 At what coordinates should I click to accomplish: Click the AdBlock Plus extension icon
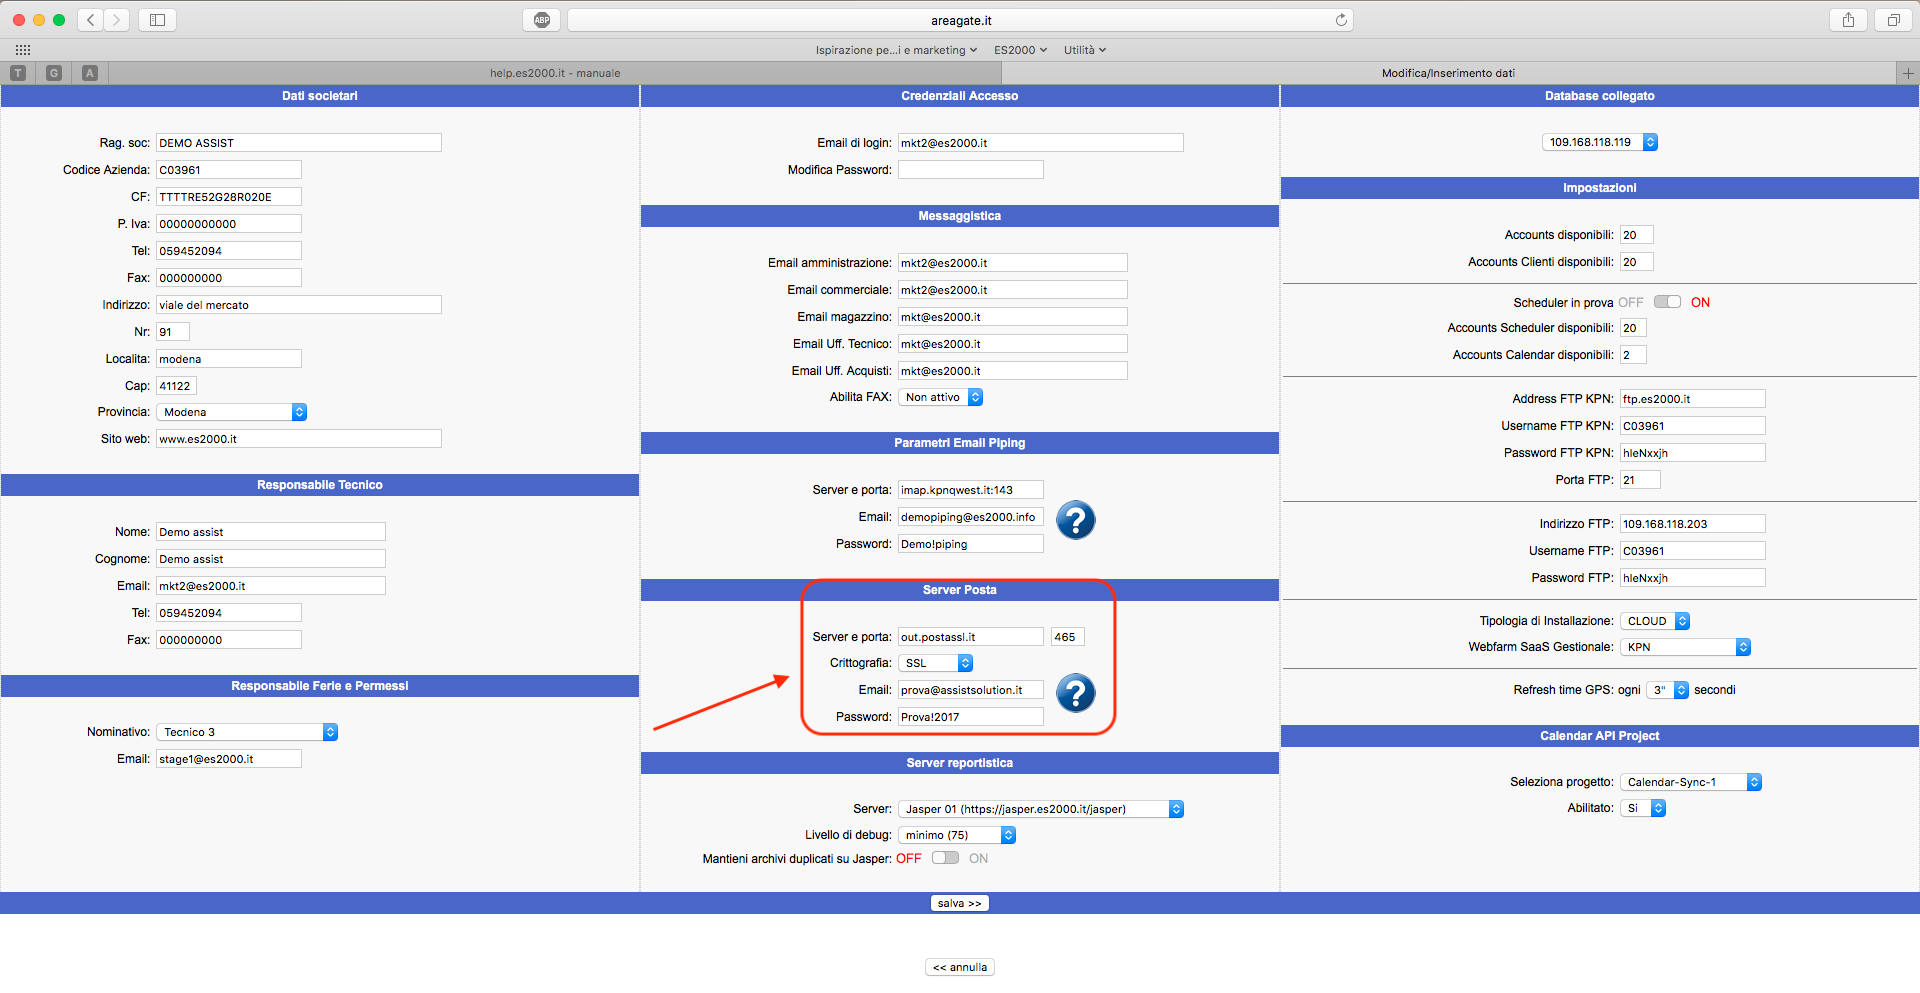pyautogui.click(x=541, y=20)
